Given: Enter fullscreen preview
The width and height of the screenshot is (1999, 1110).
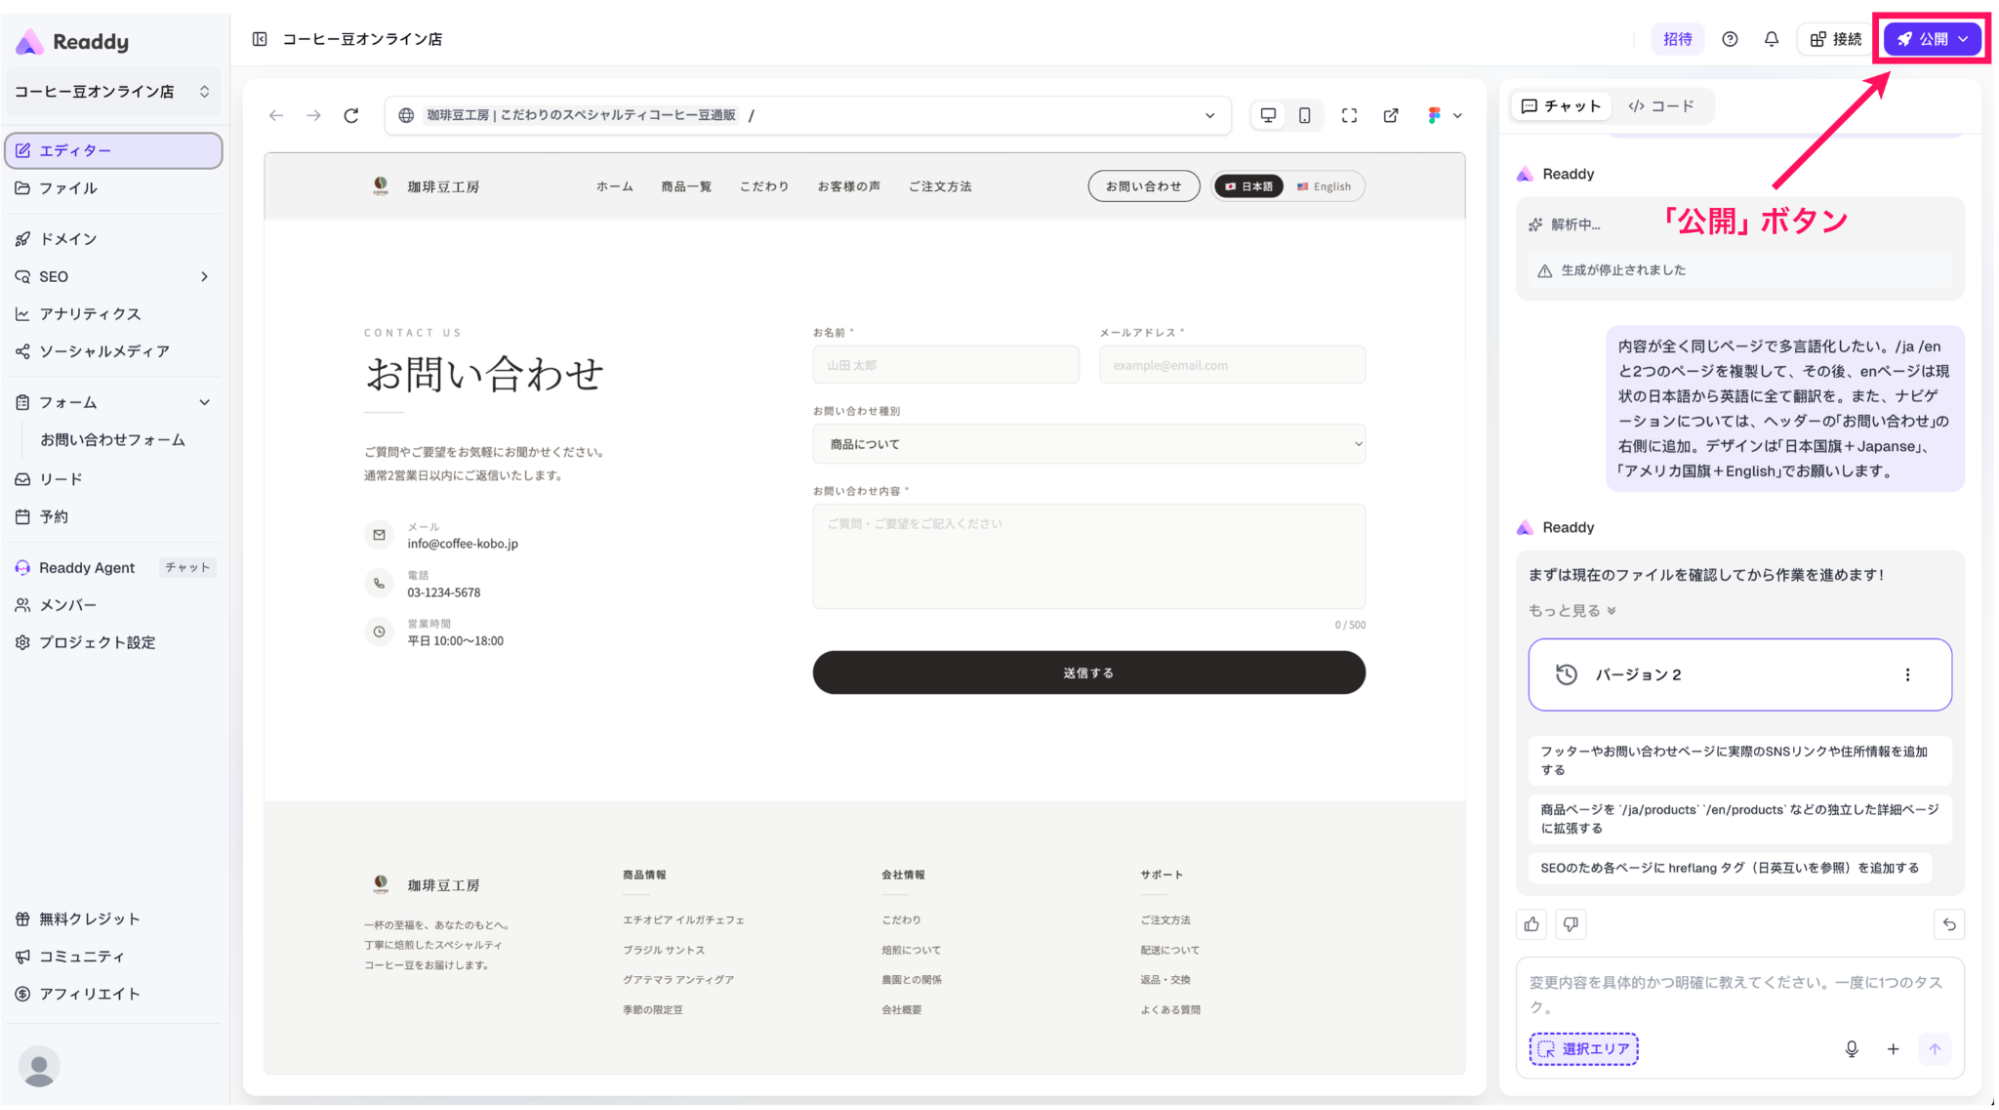Looking at the screenshot, I should coord(1349,115).
